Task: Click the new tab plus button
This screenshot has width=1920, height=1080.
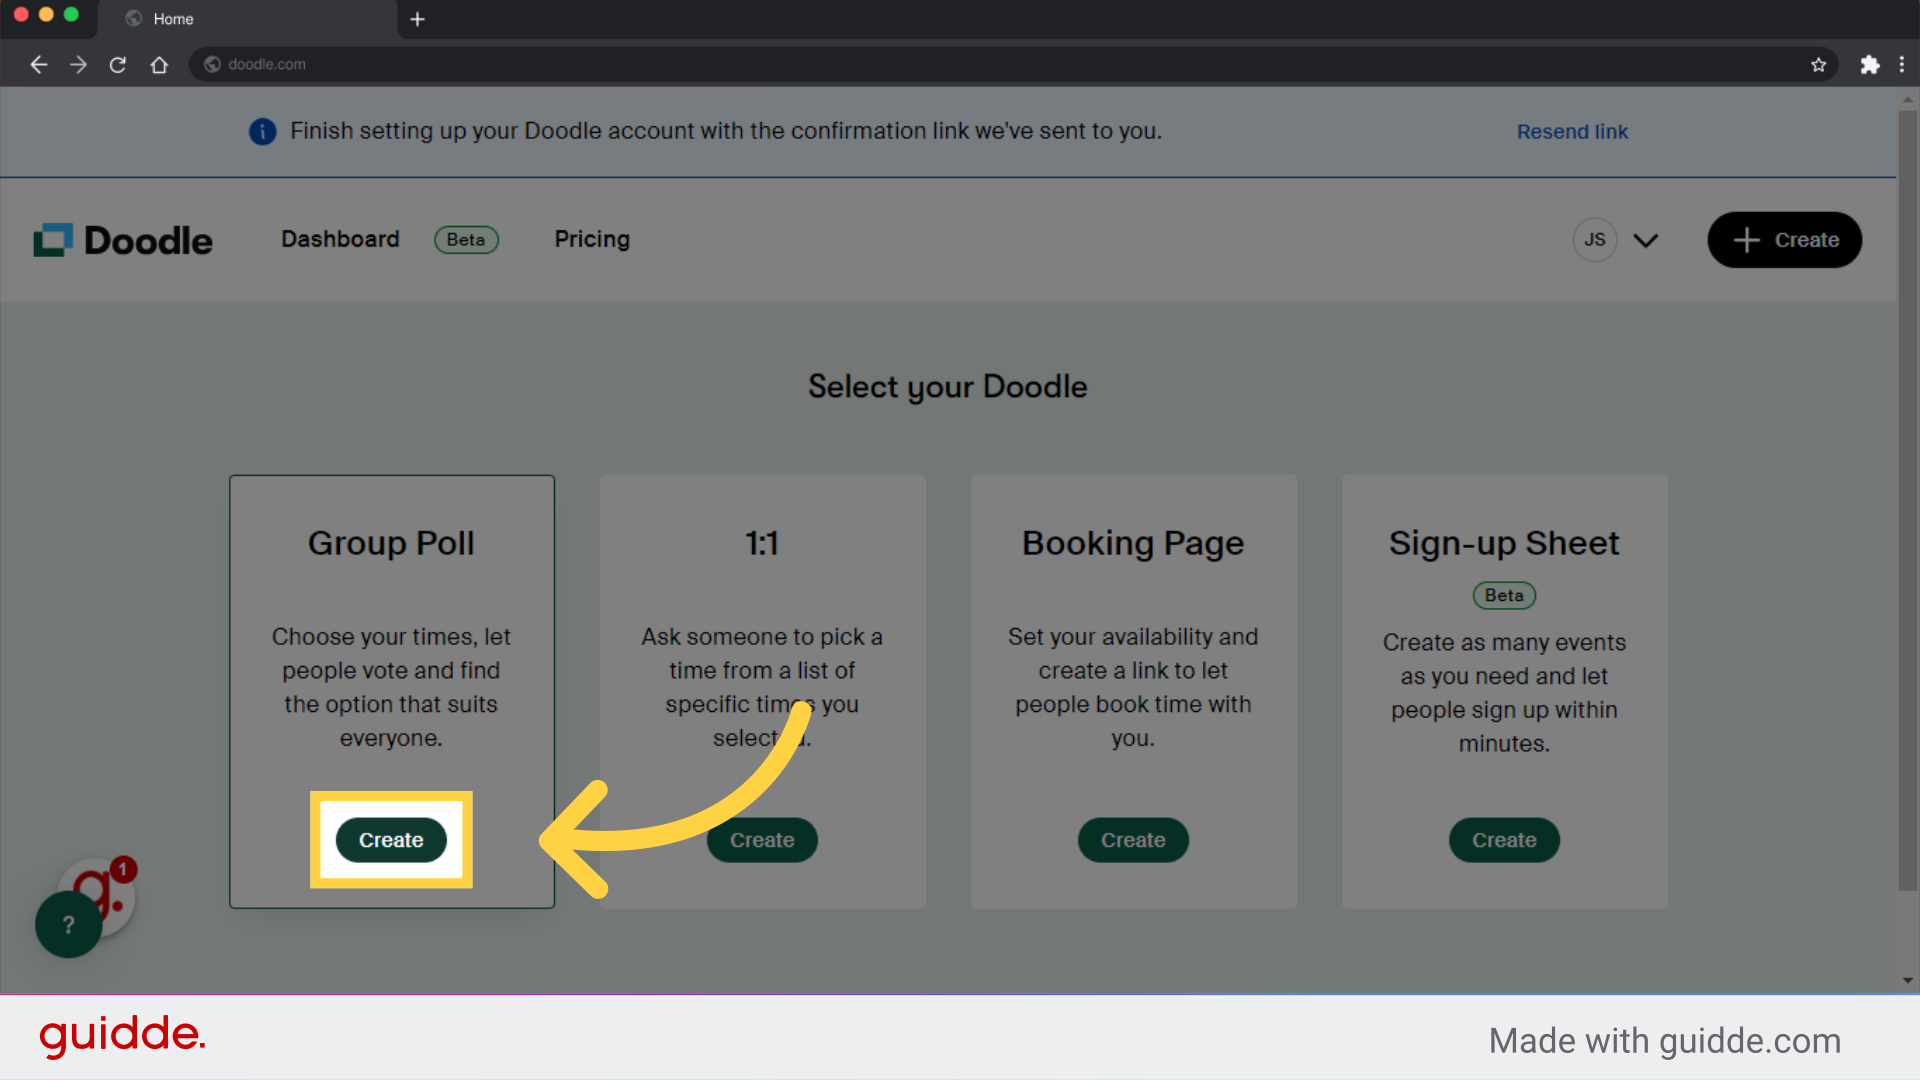Action: click(418, 19)
